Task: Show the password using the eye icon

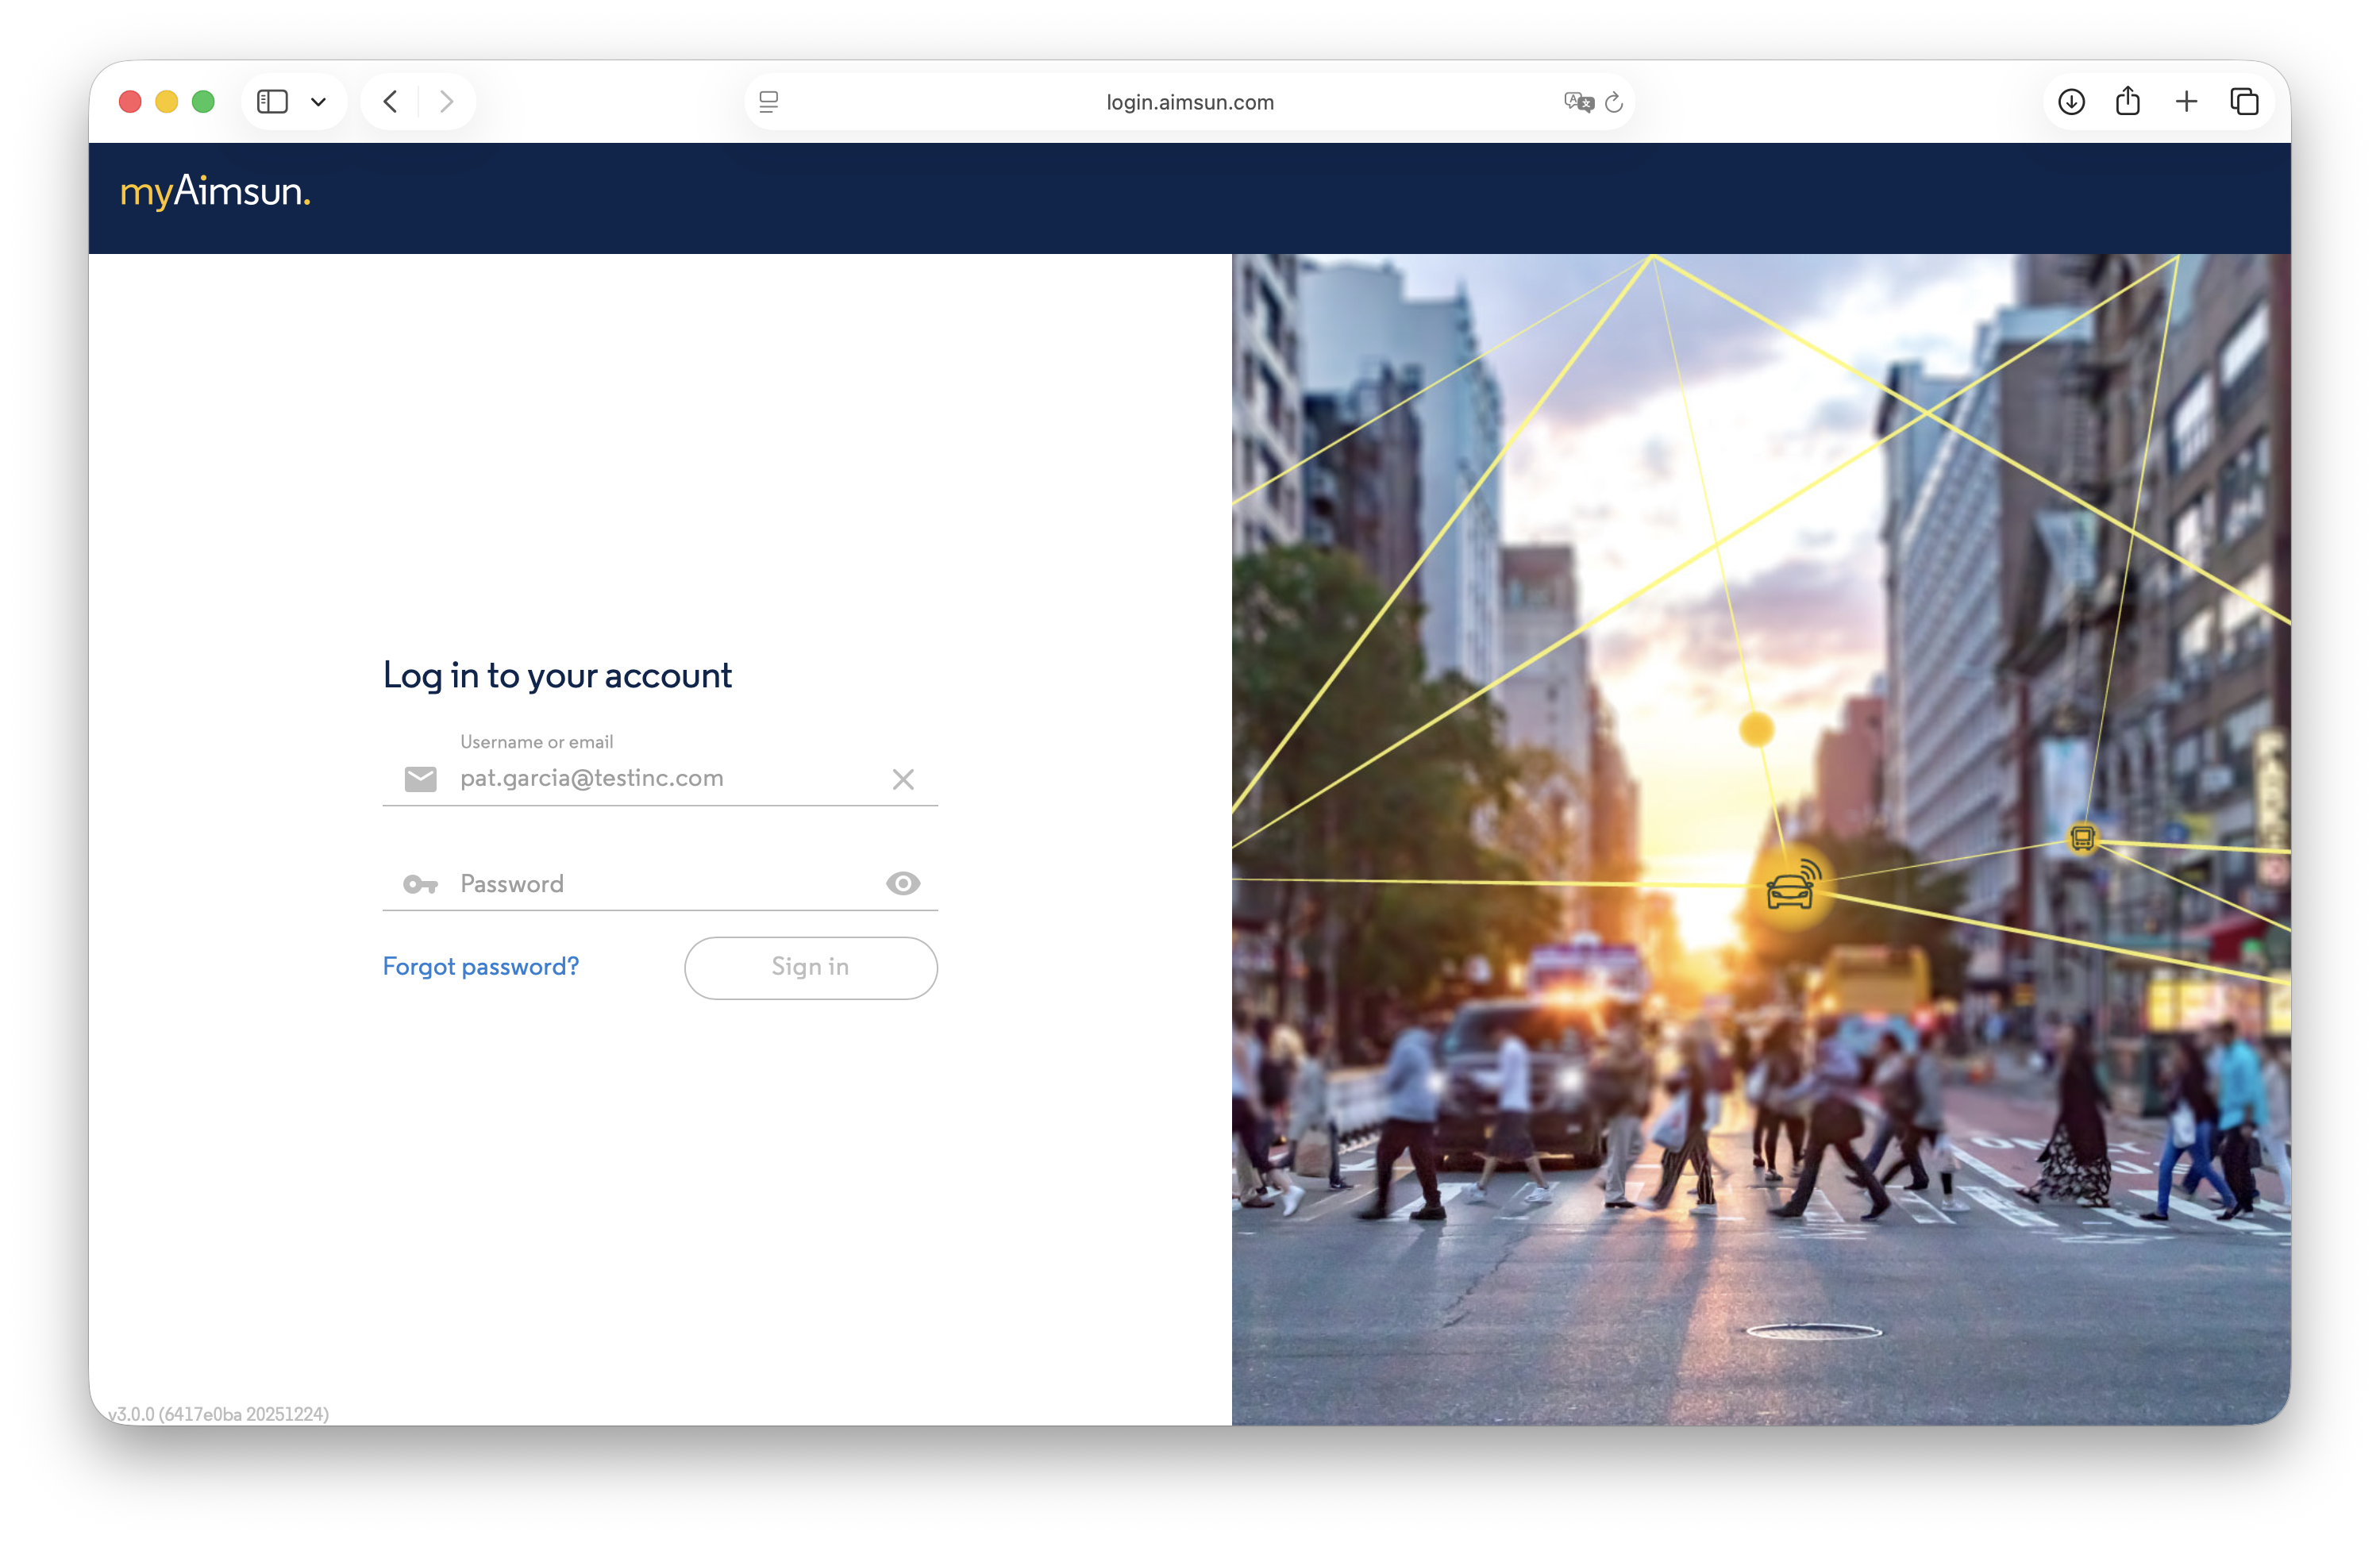Action: pos(903,883)
